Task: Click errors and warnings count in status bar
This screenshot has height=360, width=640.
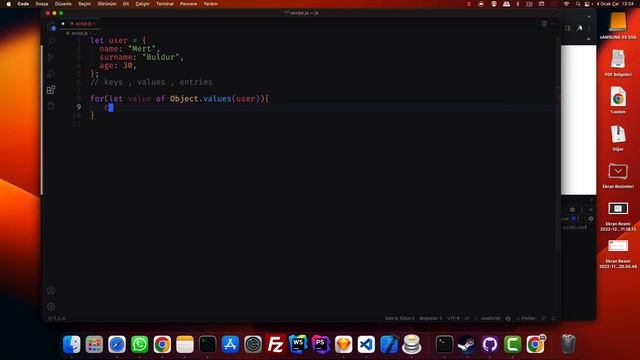Action: point(57,318)
